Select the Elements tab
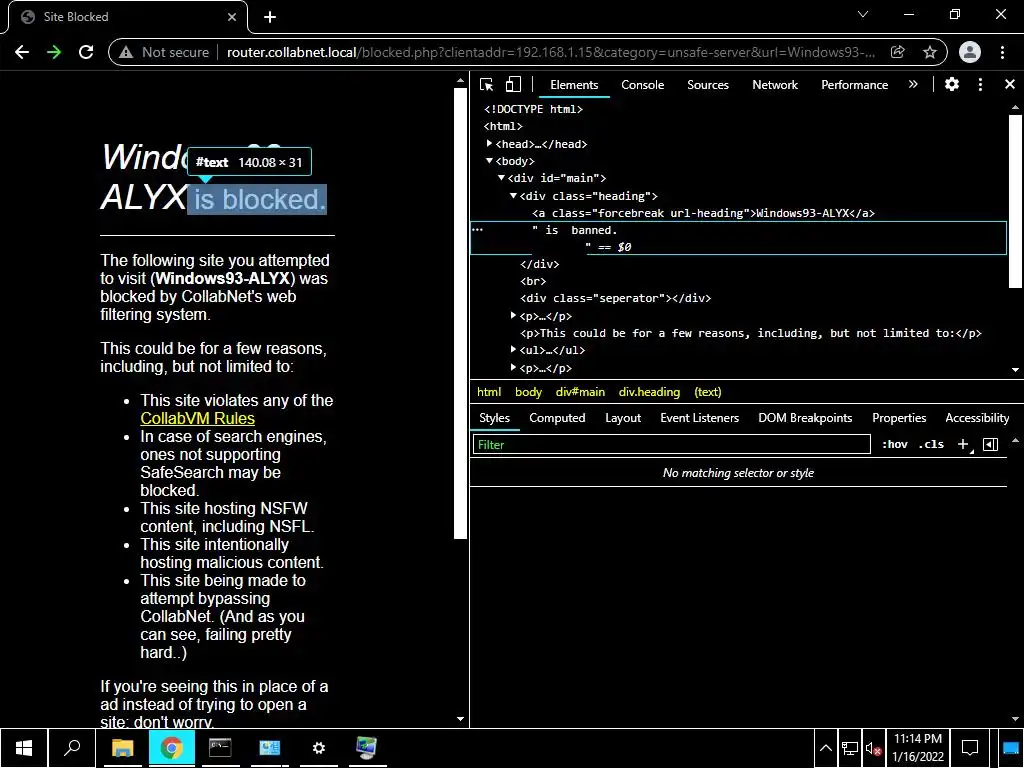 click(574, 85)
